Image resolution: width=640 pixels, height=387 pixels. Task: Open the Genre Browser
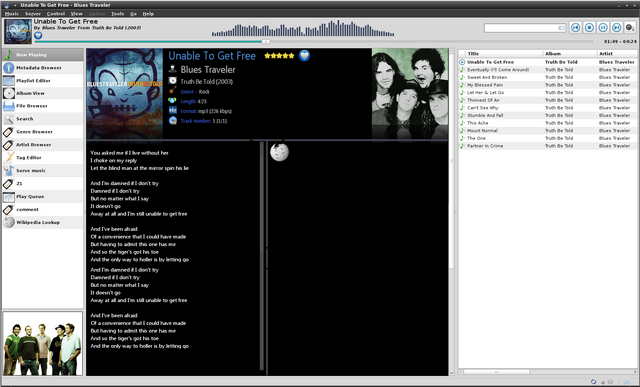[43, 132]
